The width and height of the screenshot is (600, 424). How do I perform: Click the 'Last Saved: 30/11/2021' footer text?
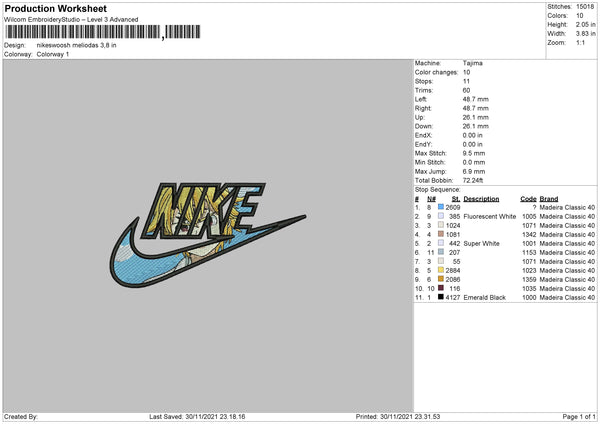[197, 416]
